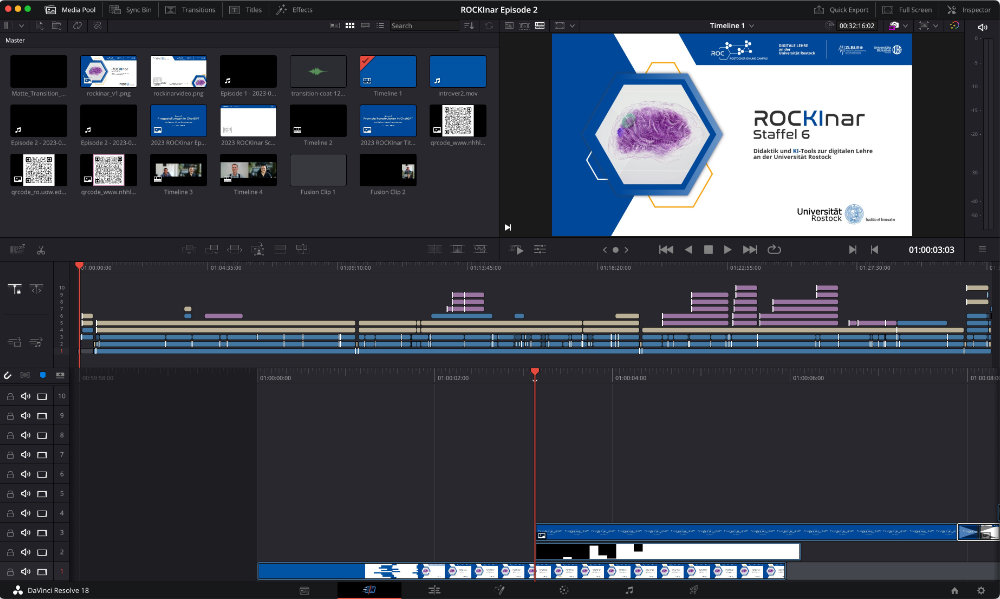Select the split clip scissors tool
Viewport: 1000px width, 599px height.
(41, 250)
